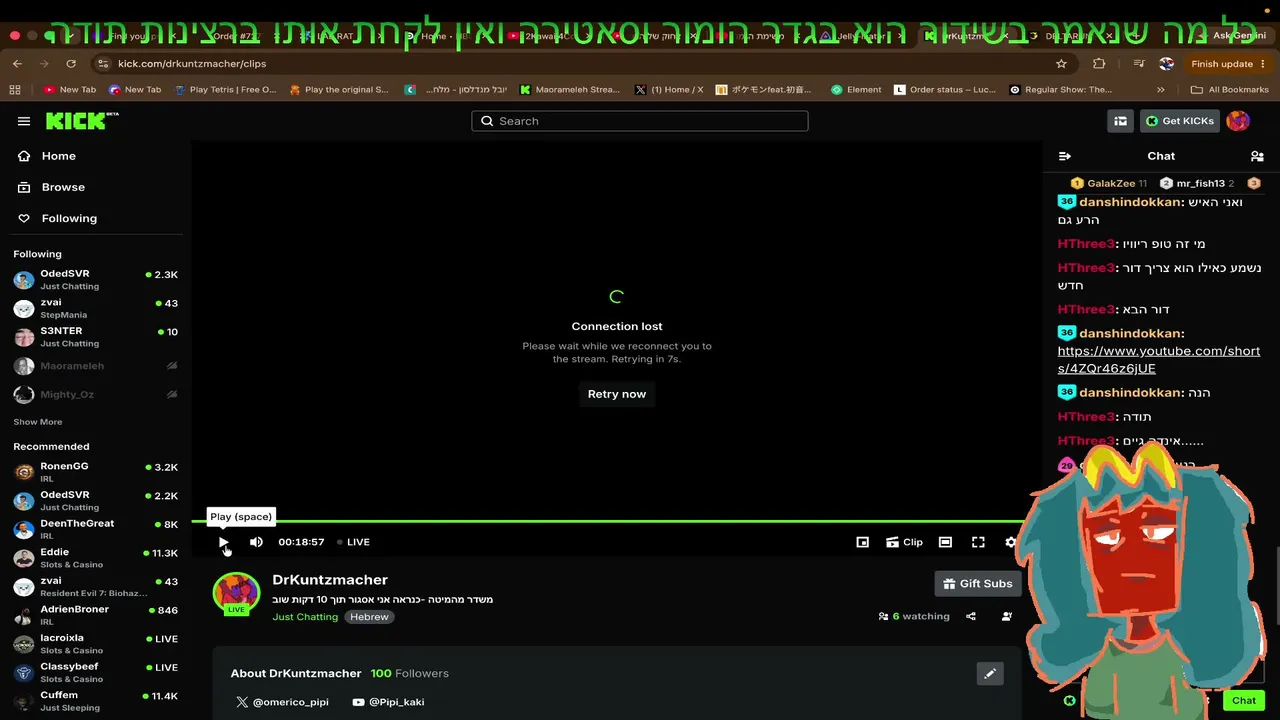This screenshot has height=720, width=1280.
Task: Open the All Bookmarks folder
Action: [x=1230, y=89]
